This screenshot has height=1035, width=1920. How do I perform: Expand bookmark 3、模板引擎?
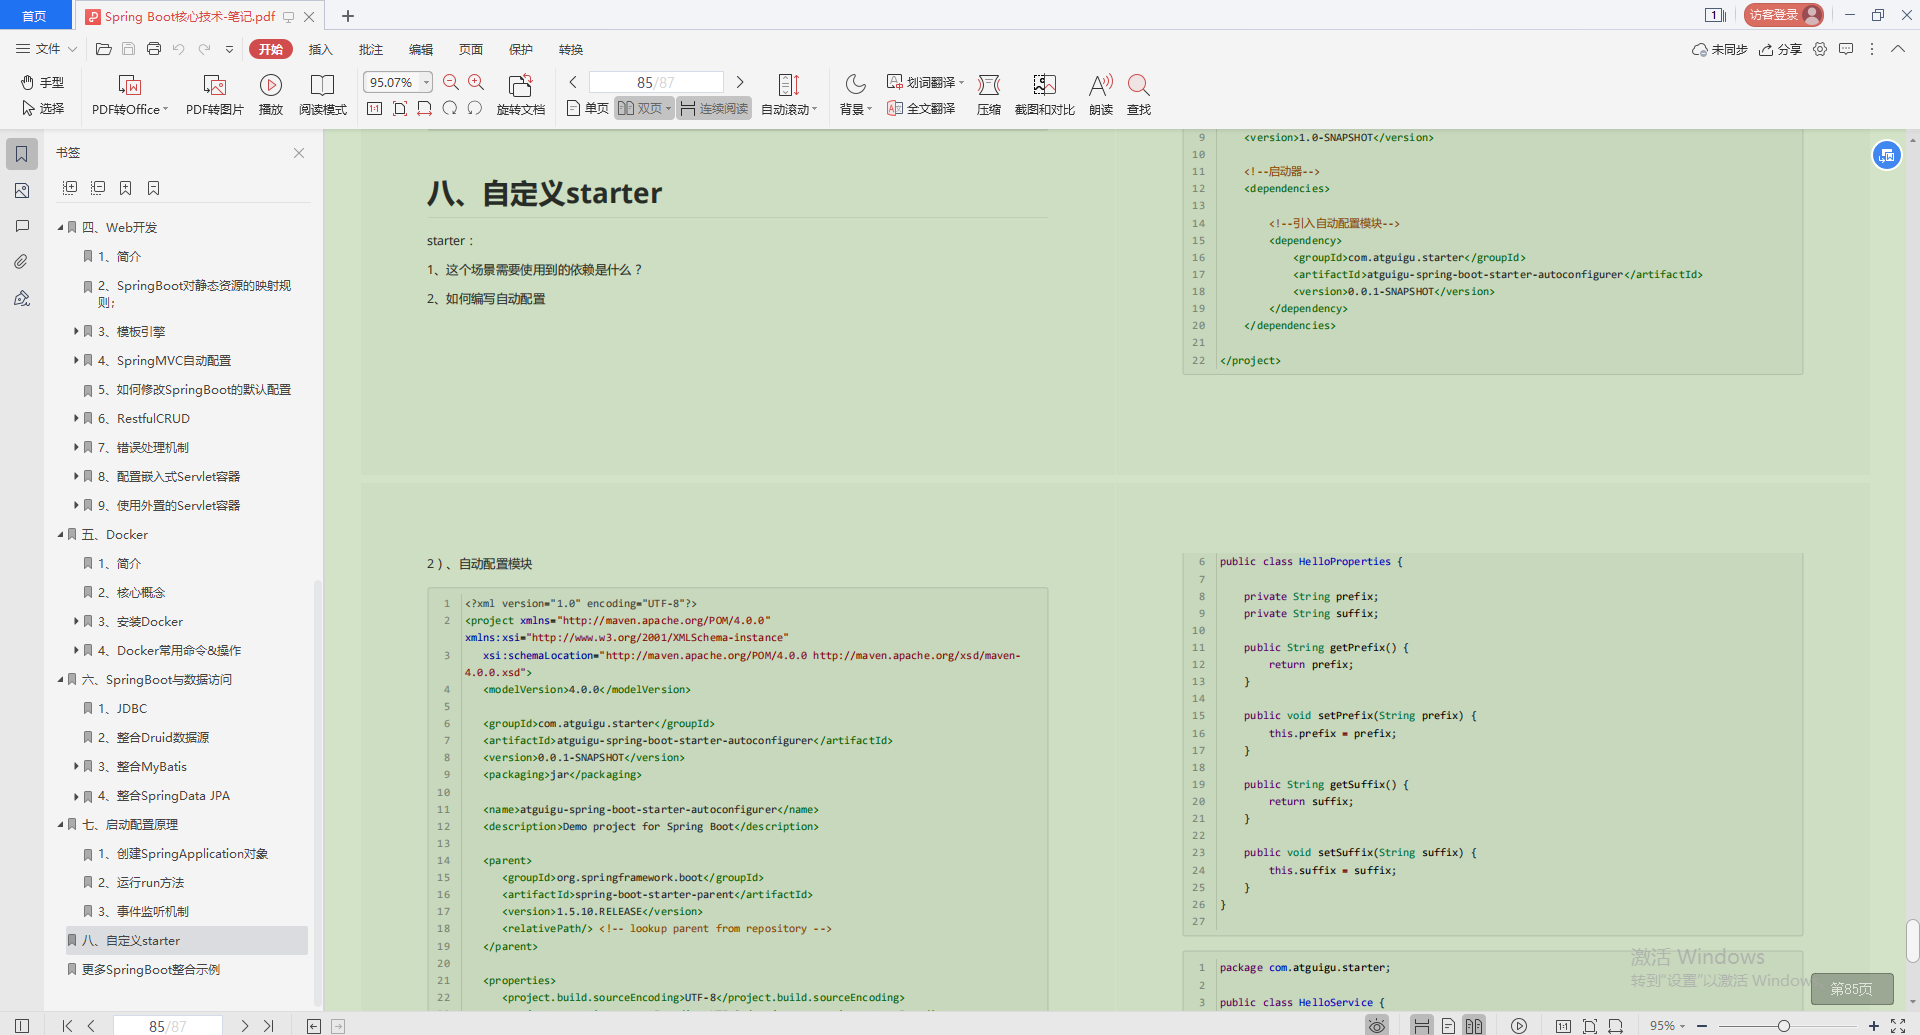pyautogui.click(x=76, y=331)
